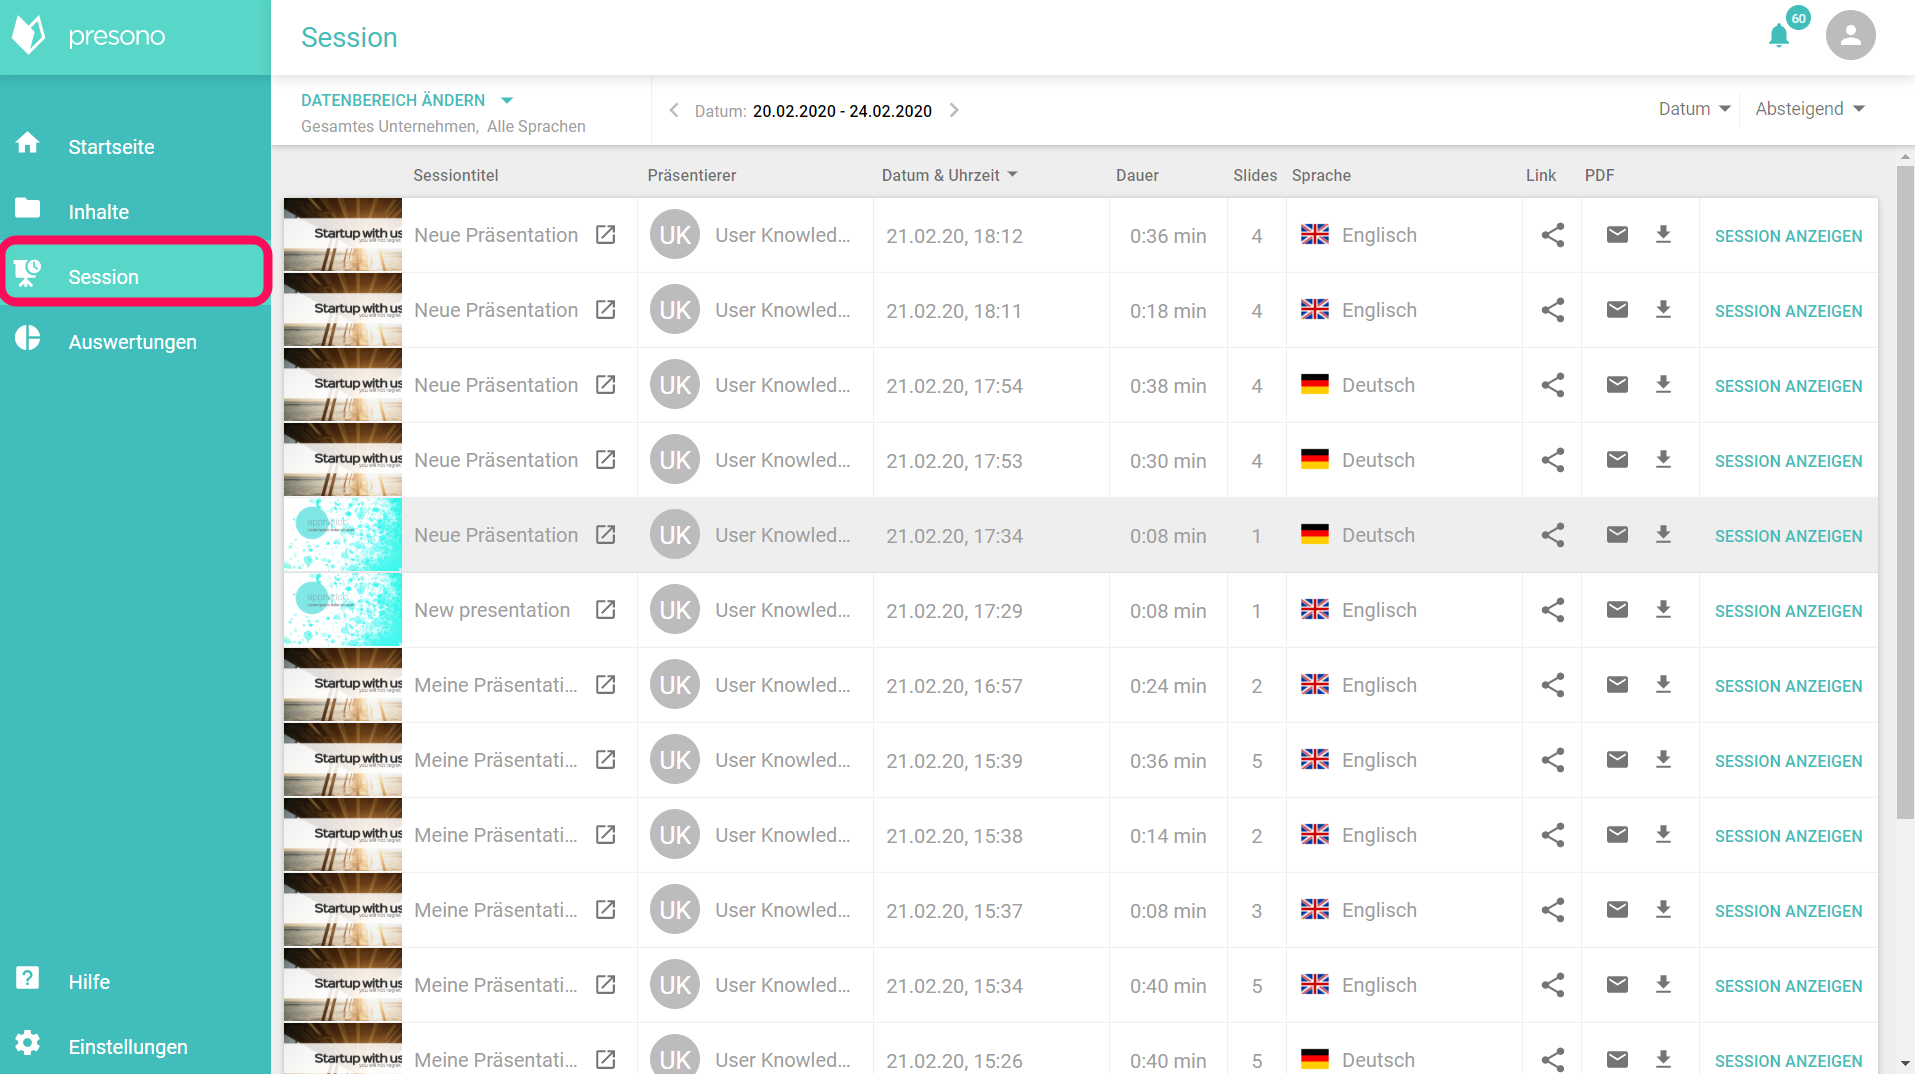Share link for the 18:12 session
1915x1074 pixels.
click(1552, 235)
